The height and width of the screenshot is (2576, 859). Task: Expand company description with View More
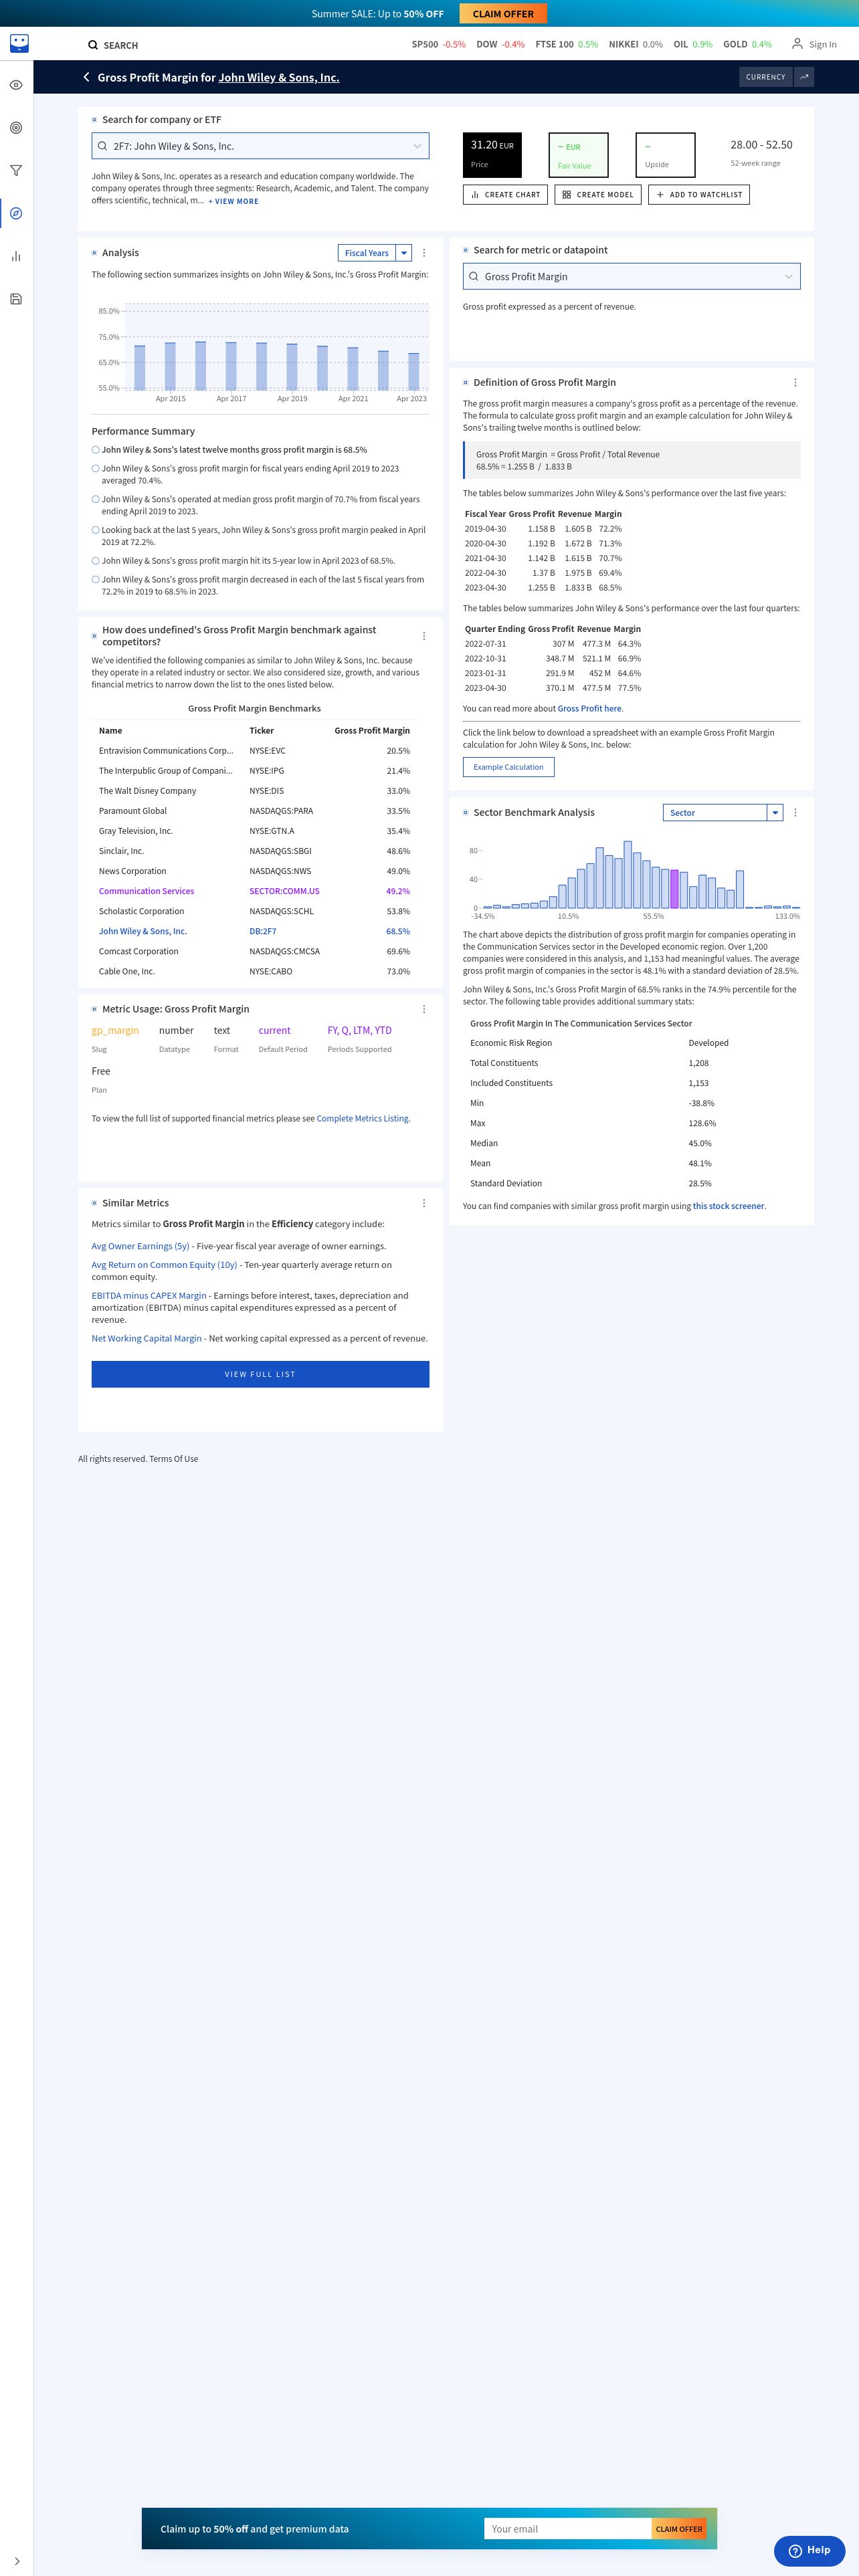pos(233,201)
